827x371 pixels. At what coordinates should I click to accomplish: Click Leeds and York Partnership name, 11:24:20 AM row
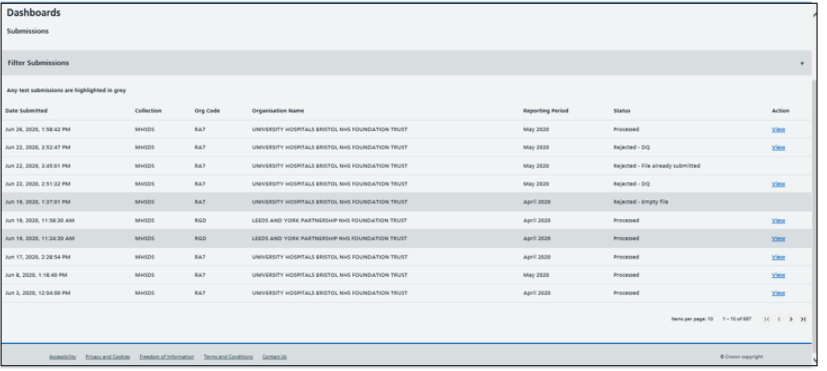click(x=329, y=238)
